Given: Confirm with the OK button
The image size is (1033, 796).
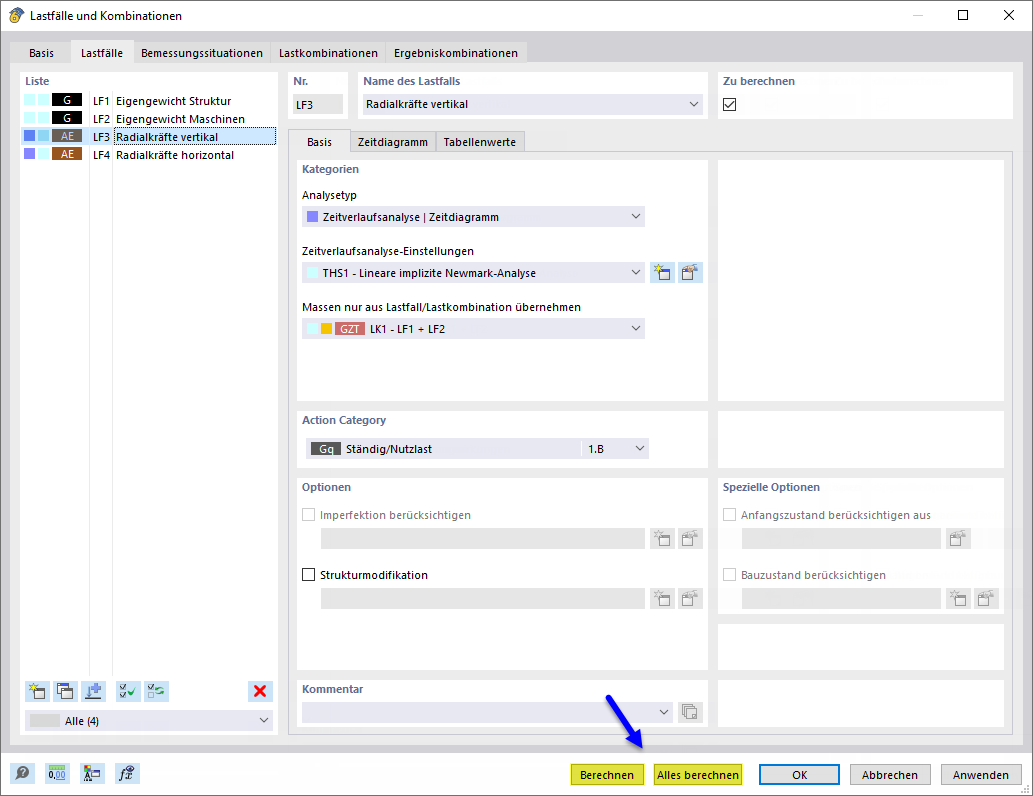Looking at the screenshot, I should coord(799,775).
